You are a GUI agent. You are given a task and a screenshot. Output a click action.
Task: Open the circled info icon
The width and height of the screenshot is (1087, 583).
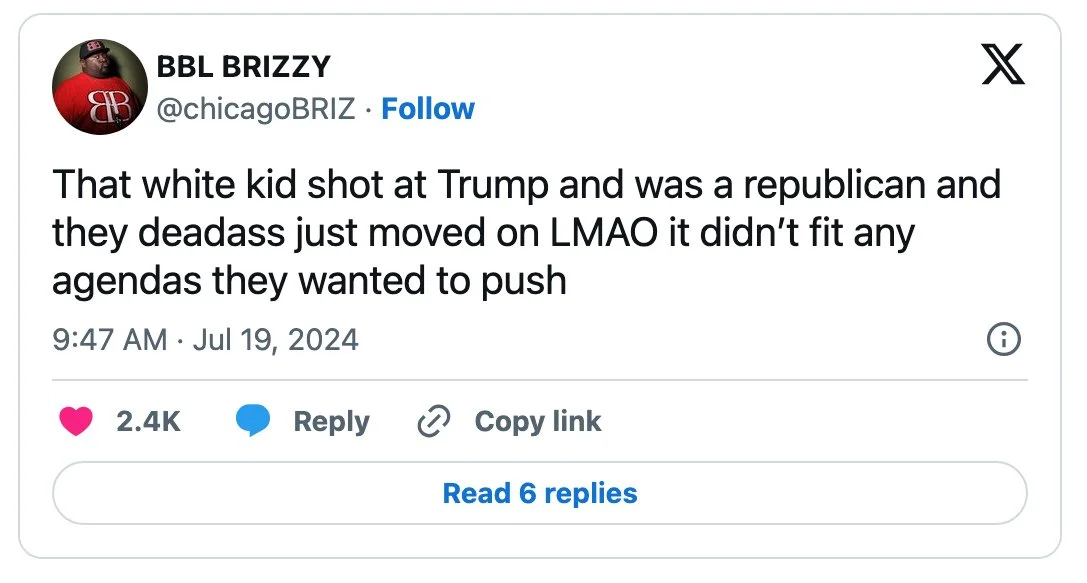pyautogui.click(x=1003, y=341)
